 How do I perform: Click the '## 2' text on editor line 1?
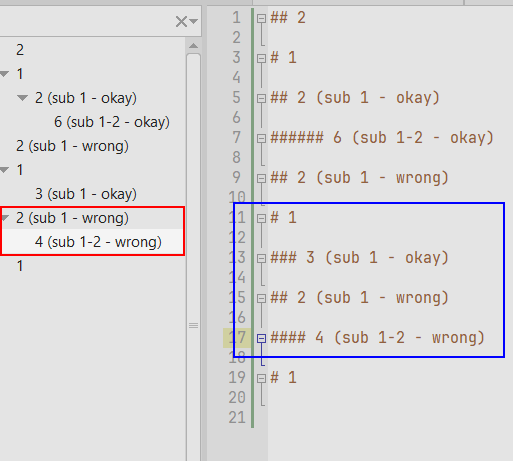point(288,18)
